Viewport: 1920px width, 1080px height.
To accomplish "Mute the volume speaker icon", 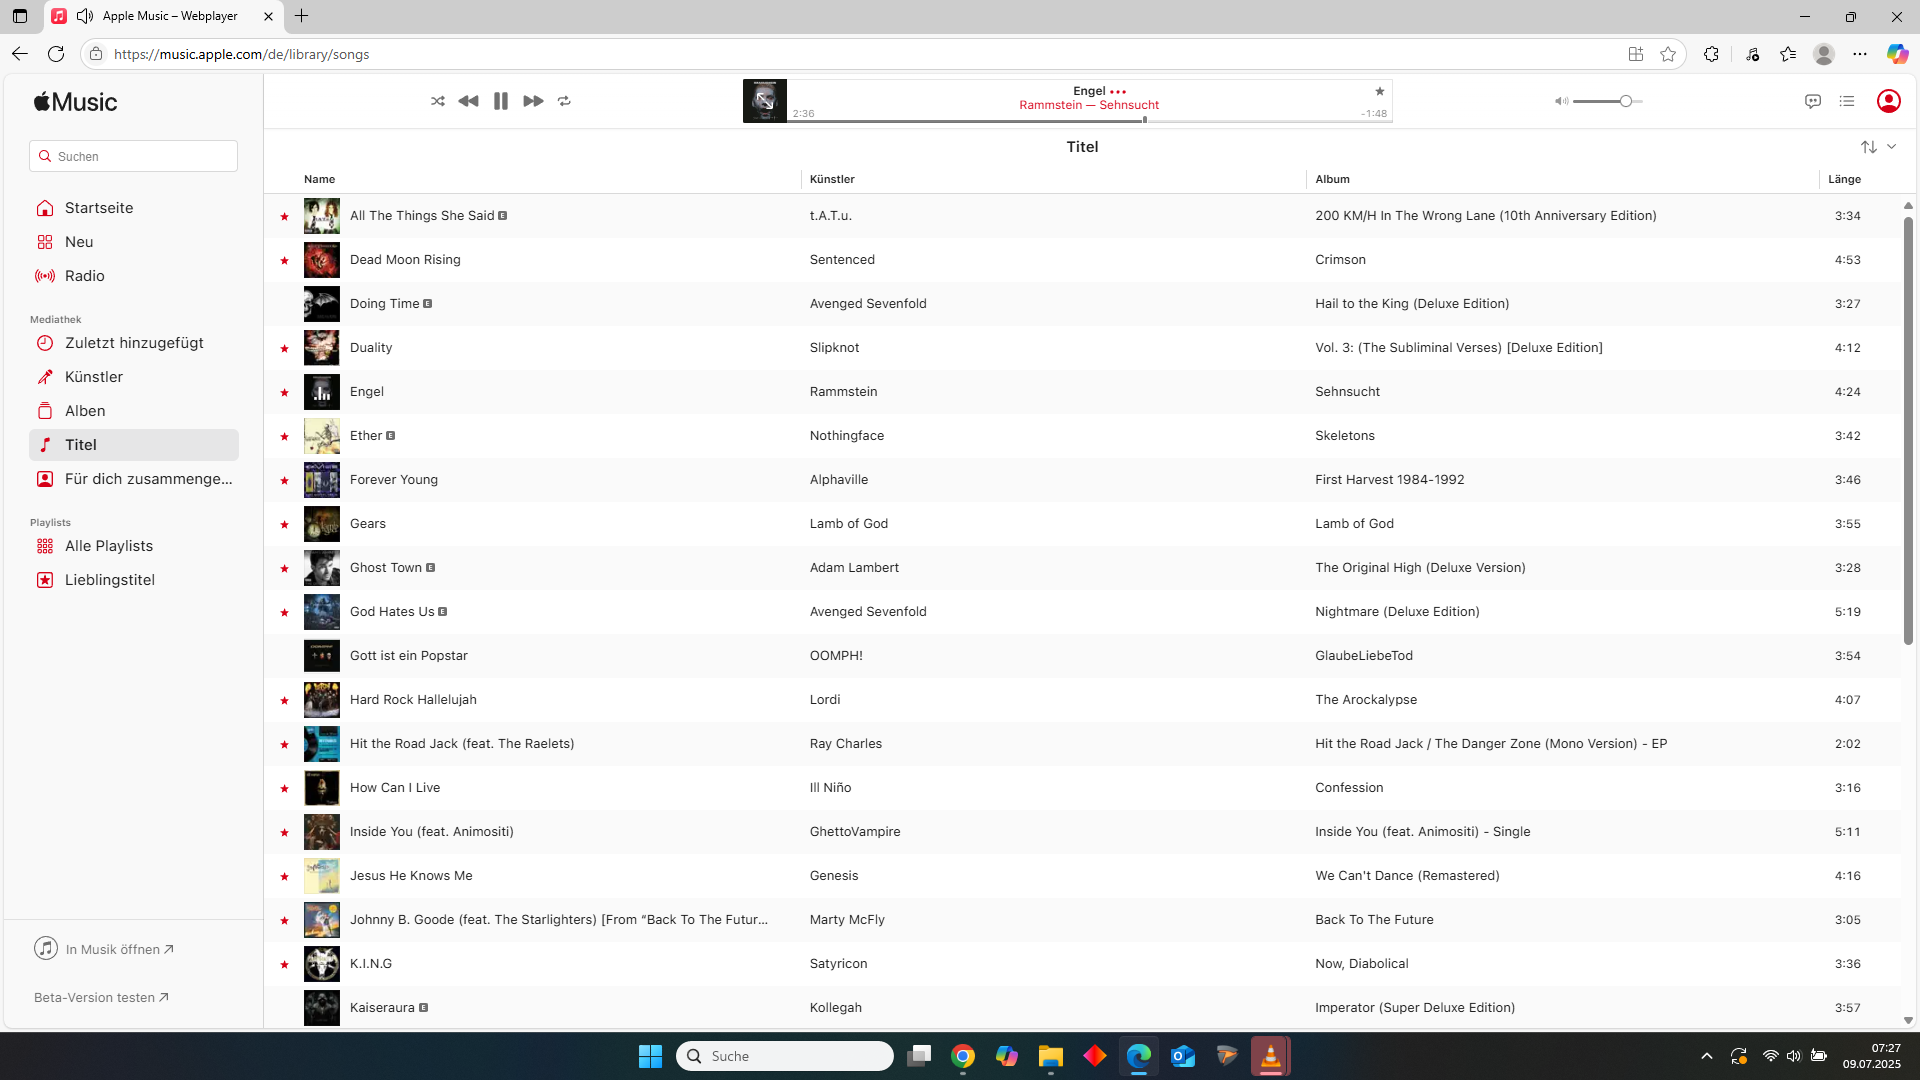I will coord(1561,101).
